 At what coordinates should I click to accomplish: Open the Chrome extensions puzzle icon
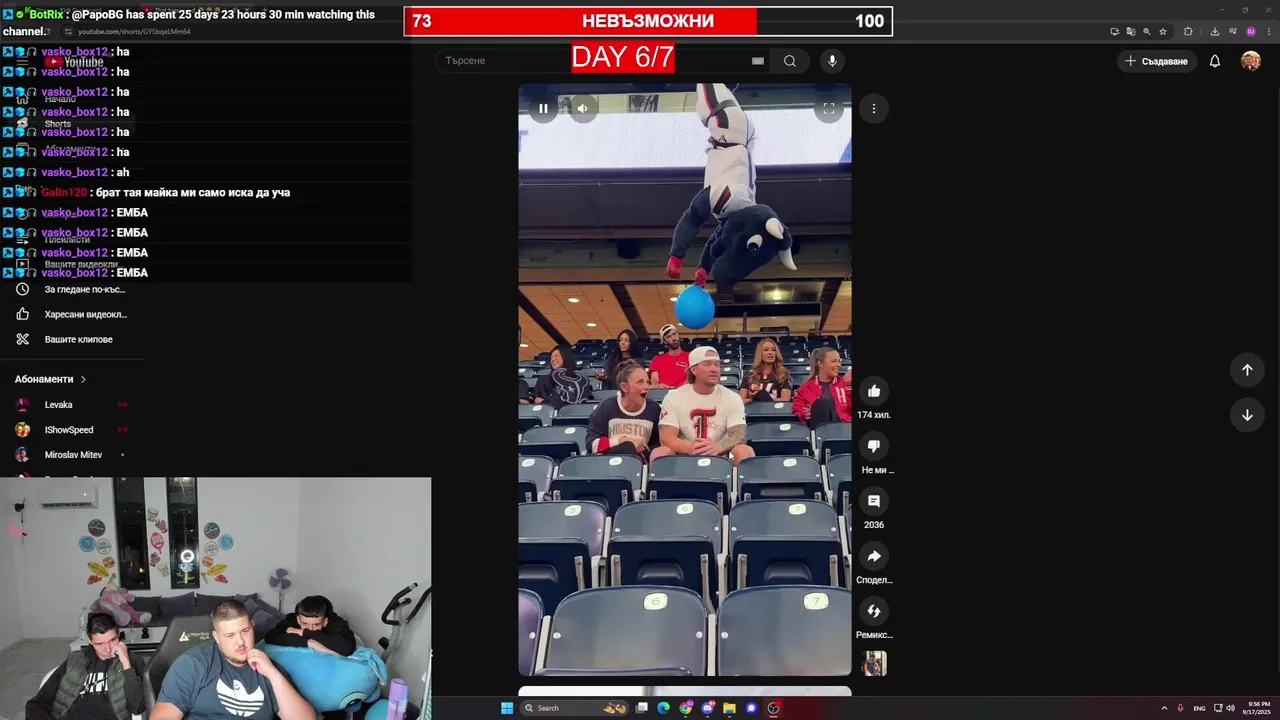point(1188,32)
